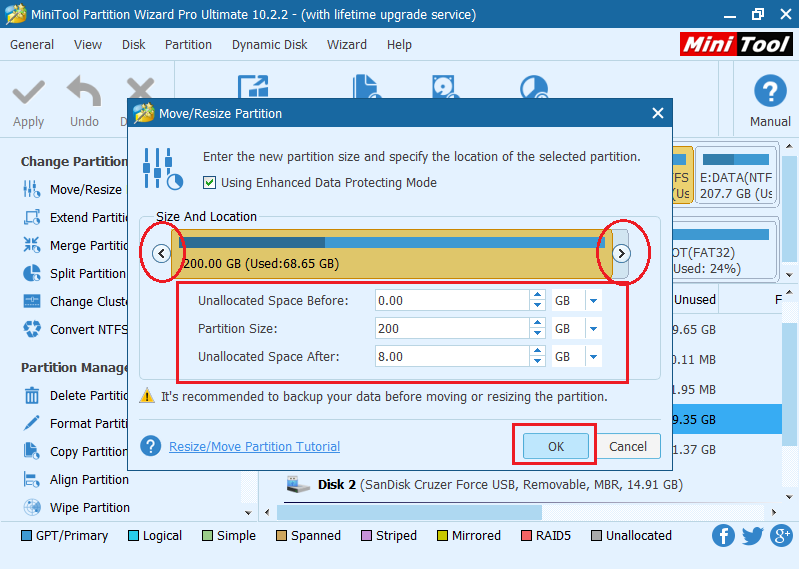Click the Unallocated Space After input field
Viewport: 799px width, 569px height.
pos(452,357)
